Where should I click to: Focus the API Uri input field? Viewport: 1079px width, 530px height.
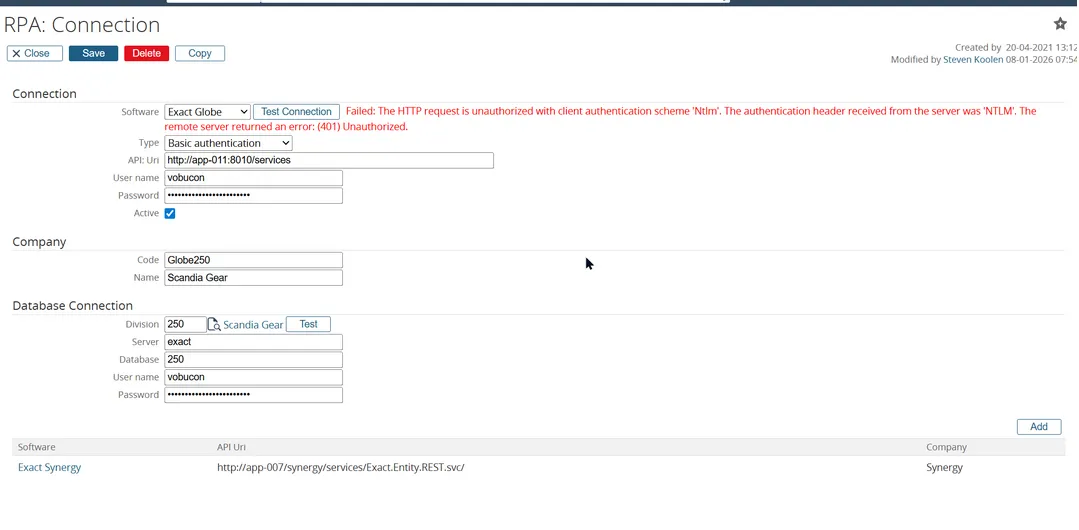[x=329, y=160]
